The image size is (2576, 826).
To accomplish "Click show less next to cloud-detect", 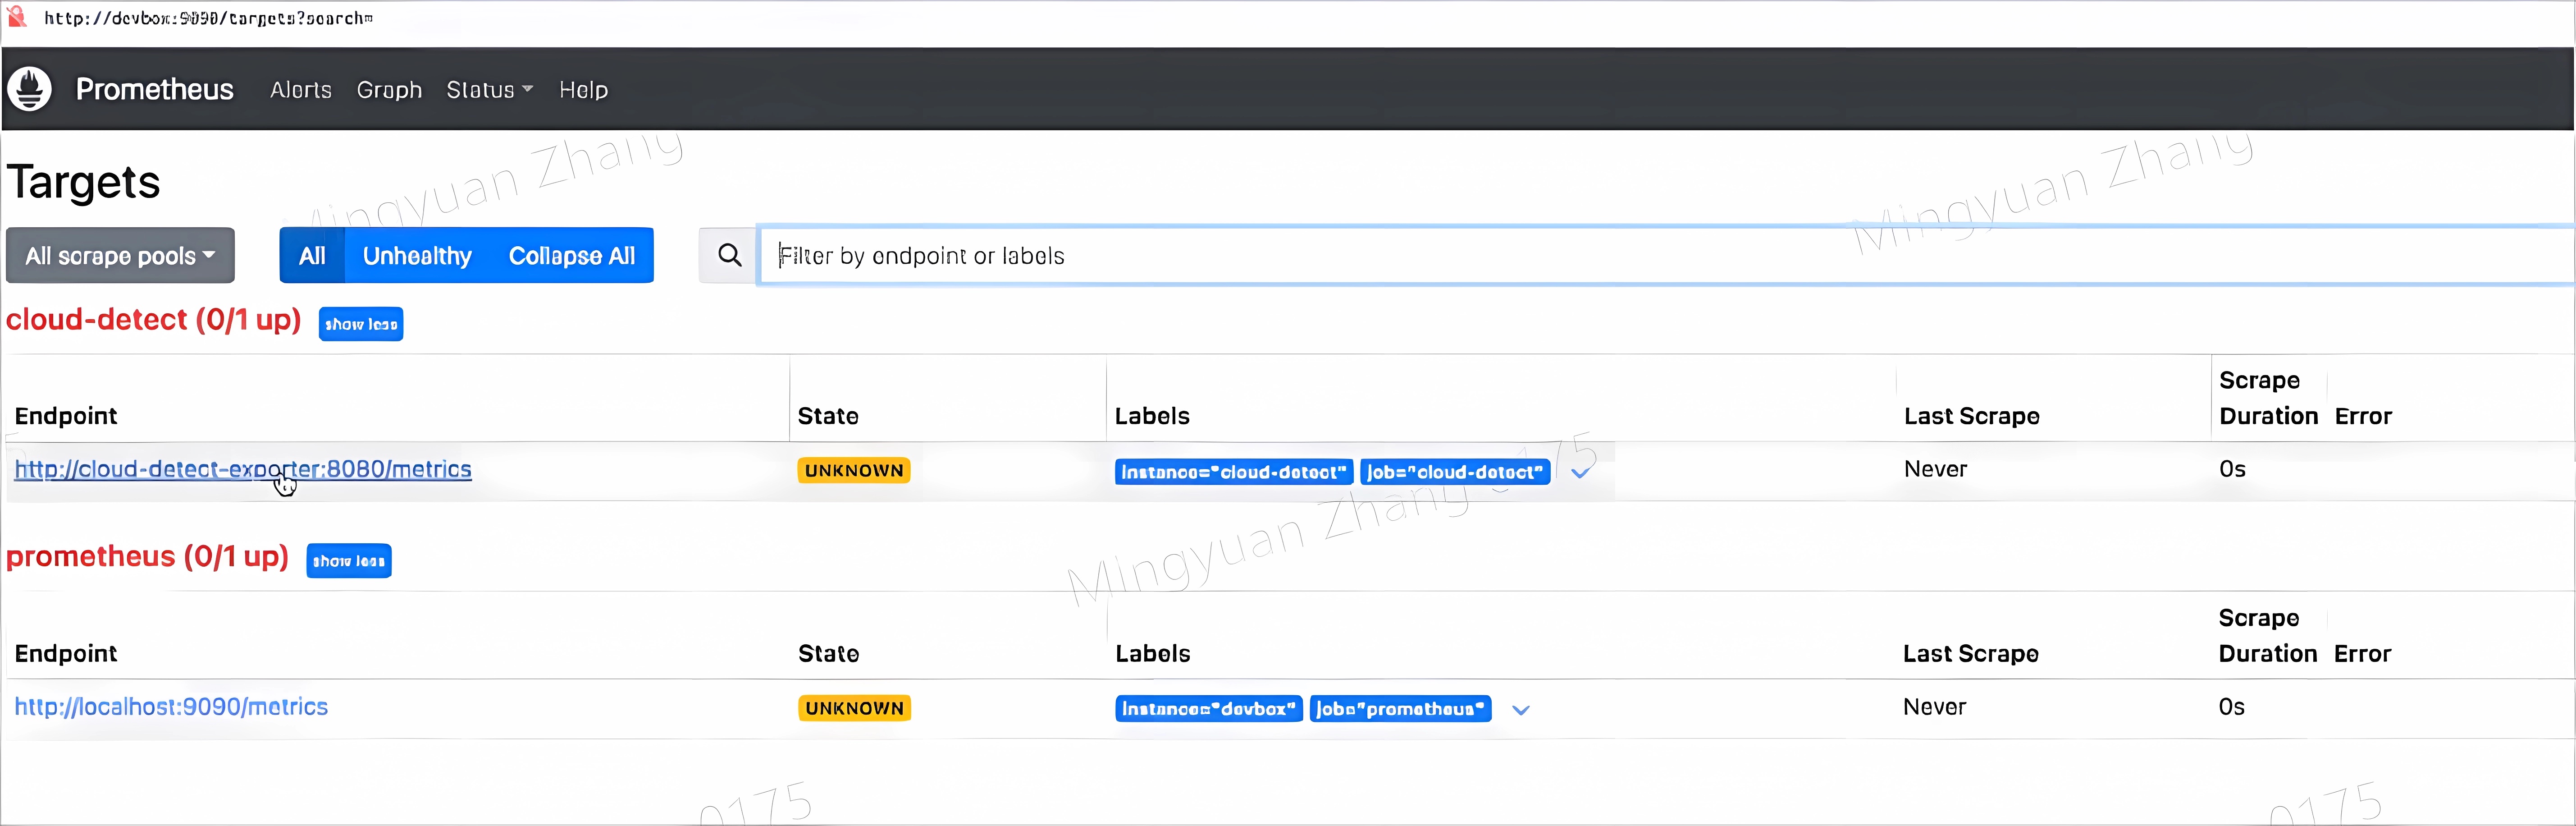I will coord(361,324).
